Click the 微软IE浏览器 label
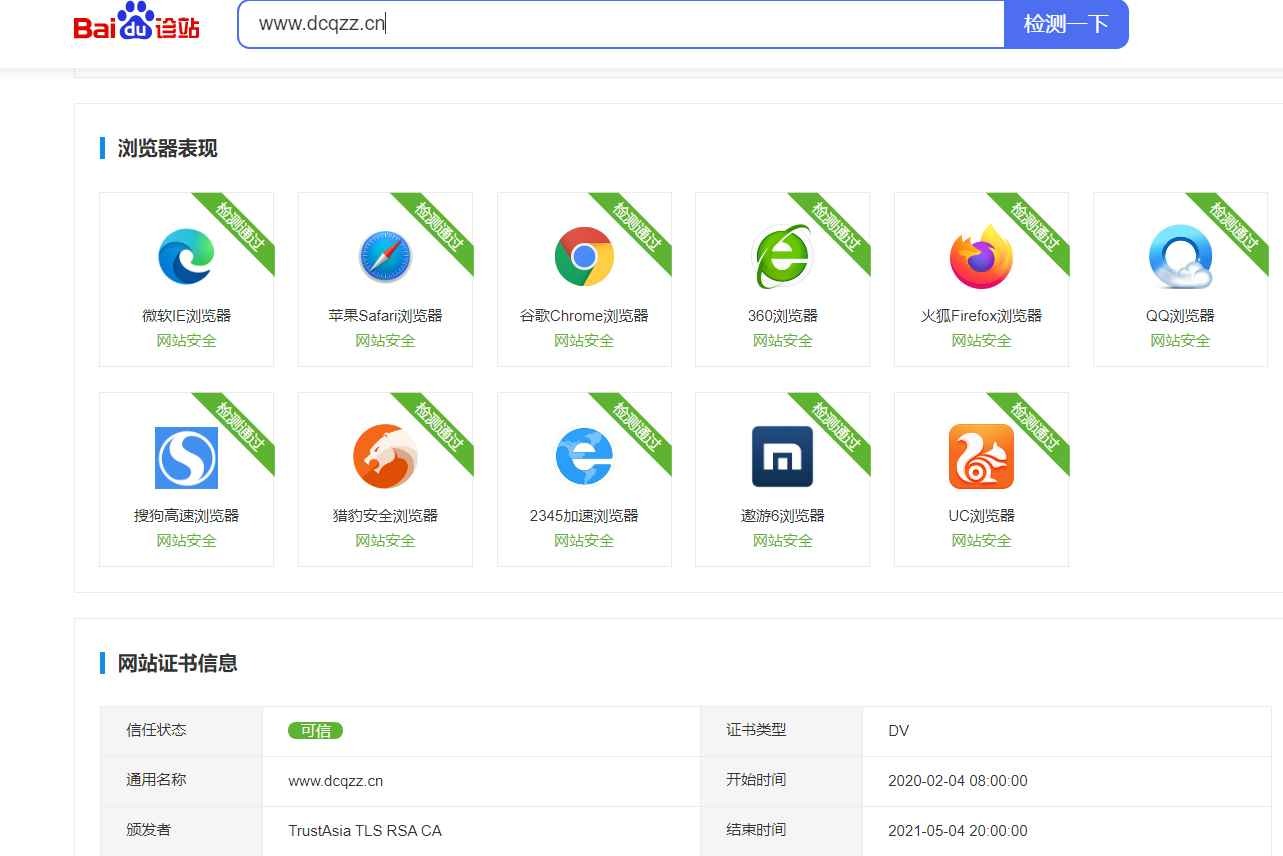The image size is (1283, 856). [186, 316]
